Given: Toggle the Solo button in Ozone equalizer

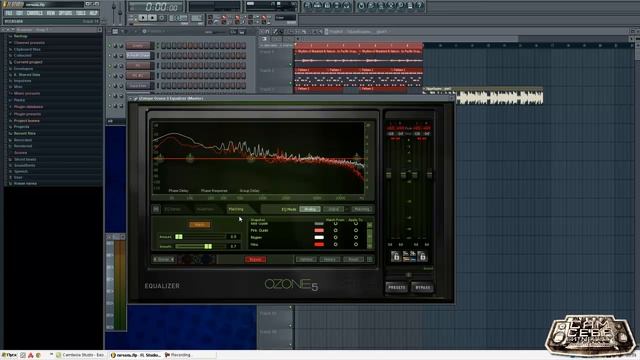Looking at the screenshot, I should click(164, 260).
